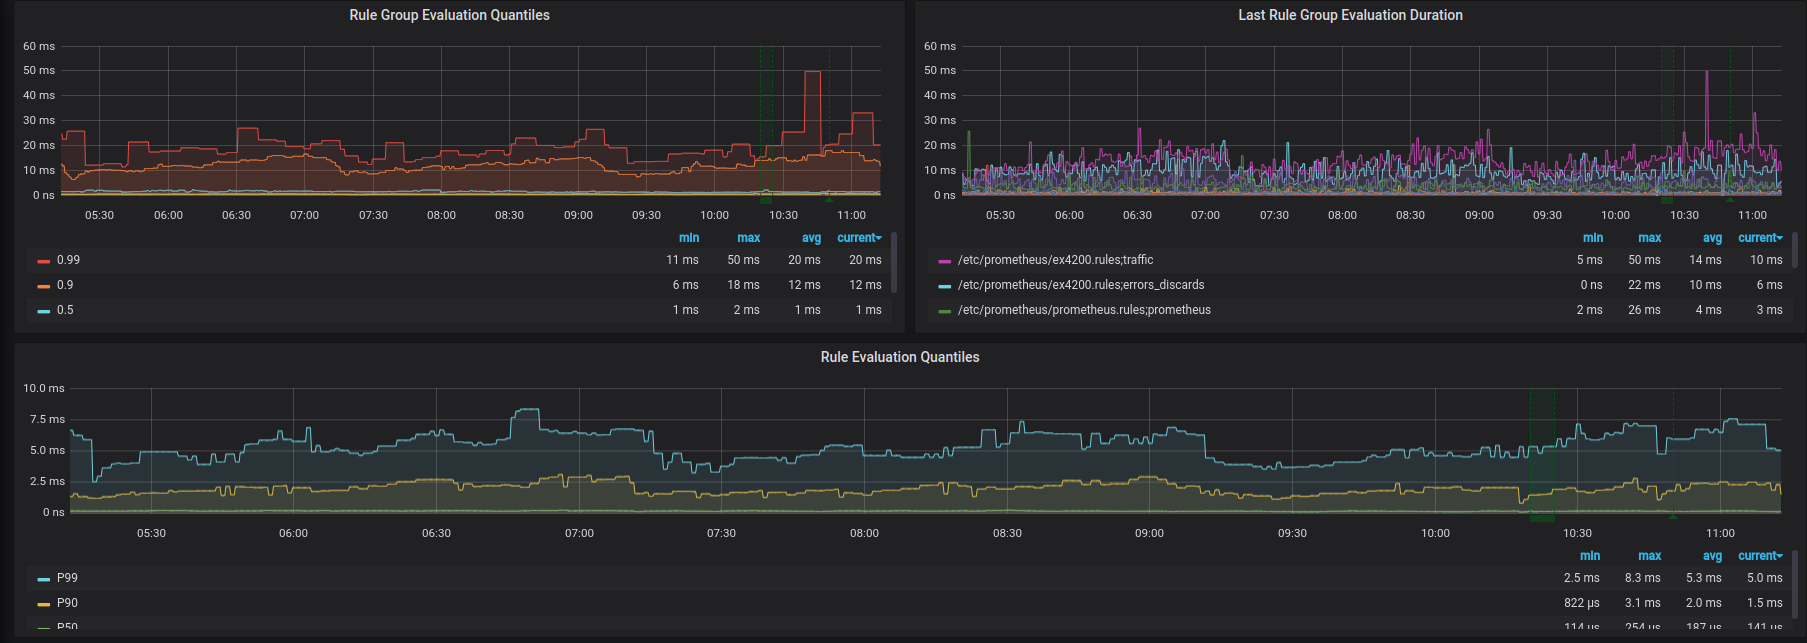1807x643 pixels.
Task: Open the Rule Evaluation Quantiles panel title menu
Action: 900,357
